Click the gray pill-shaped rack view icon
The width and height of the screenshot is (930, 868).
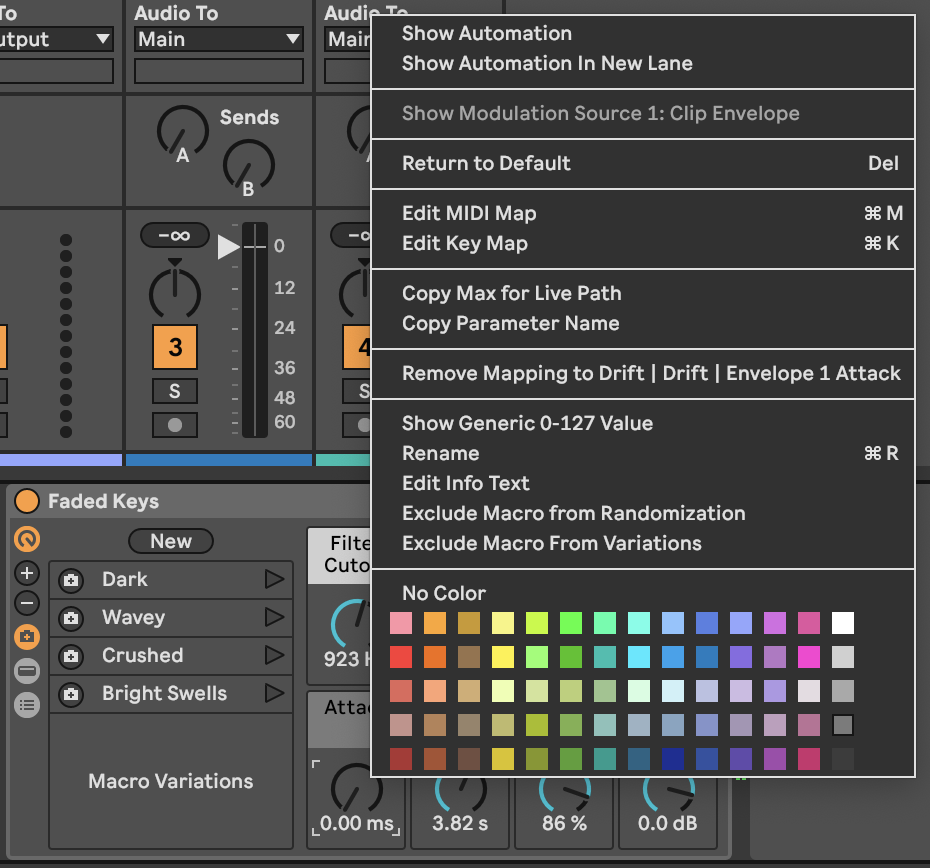(27, 671)
